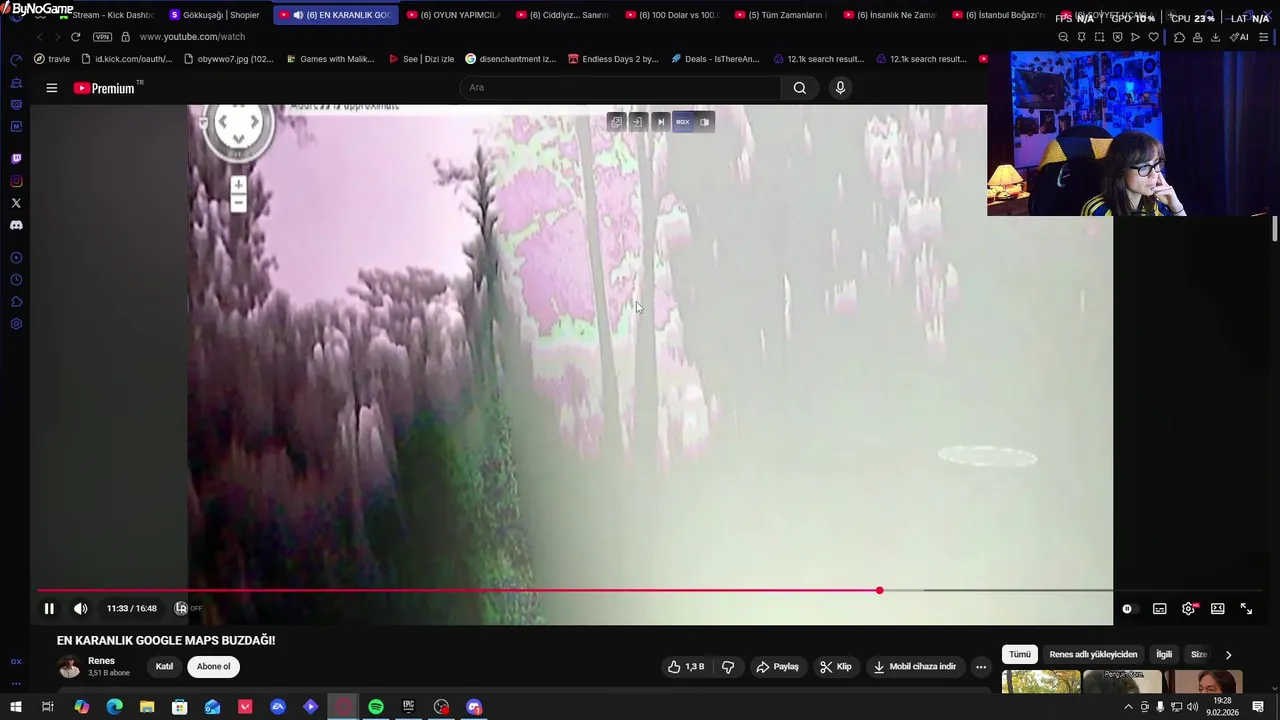Viewport: 1280px width, 720px height.
Task: Start voice search with the microphone
Action: [840, 88]
